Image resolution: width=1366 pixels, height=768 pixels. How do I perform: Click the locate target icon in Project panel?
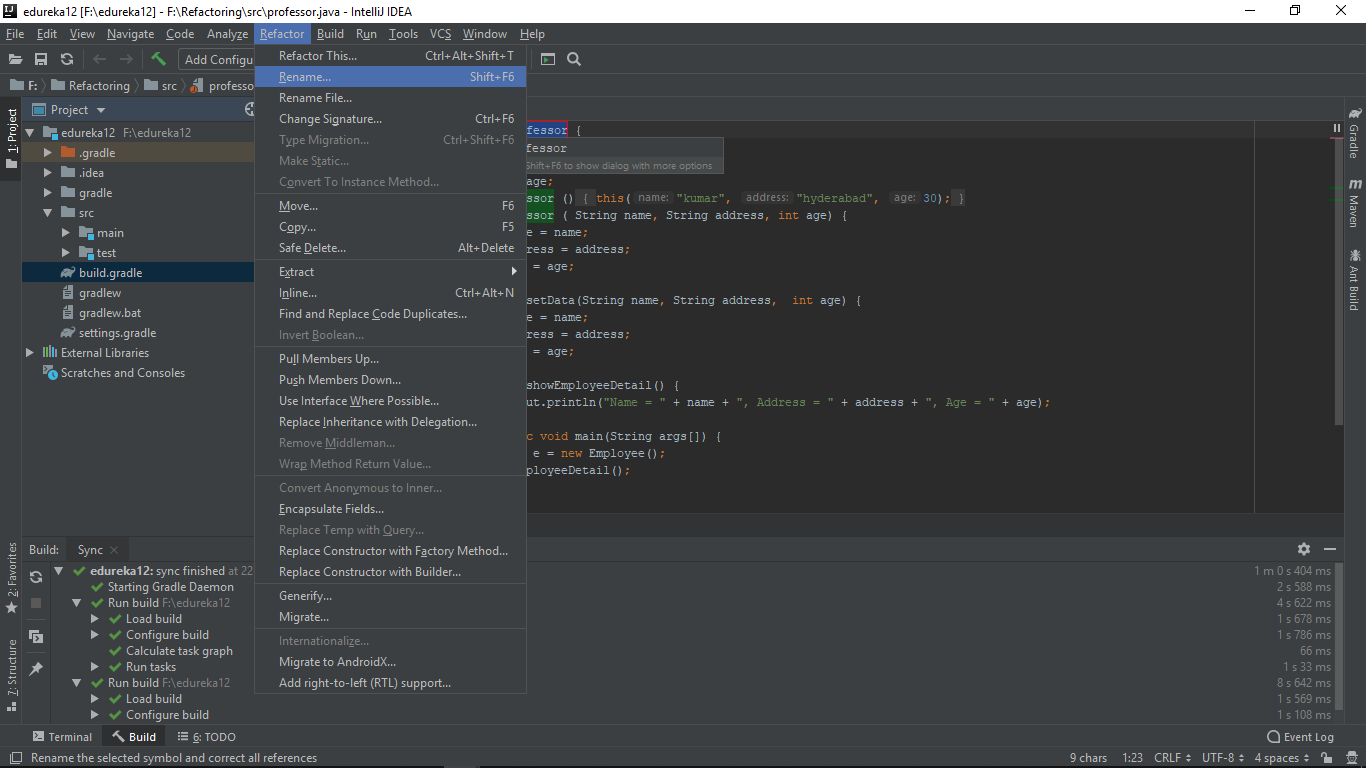[250, 110]
